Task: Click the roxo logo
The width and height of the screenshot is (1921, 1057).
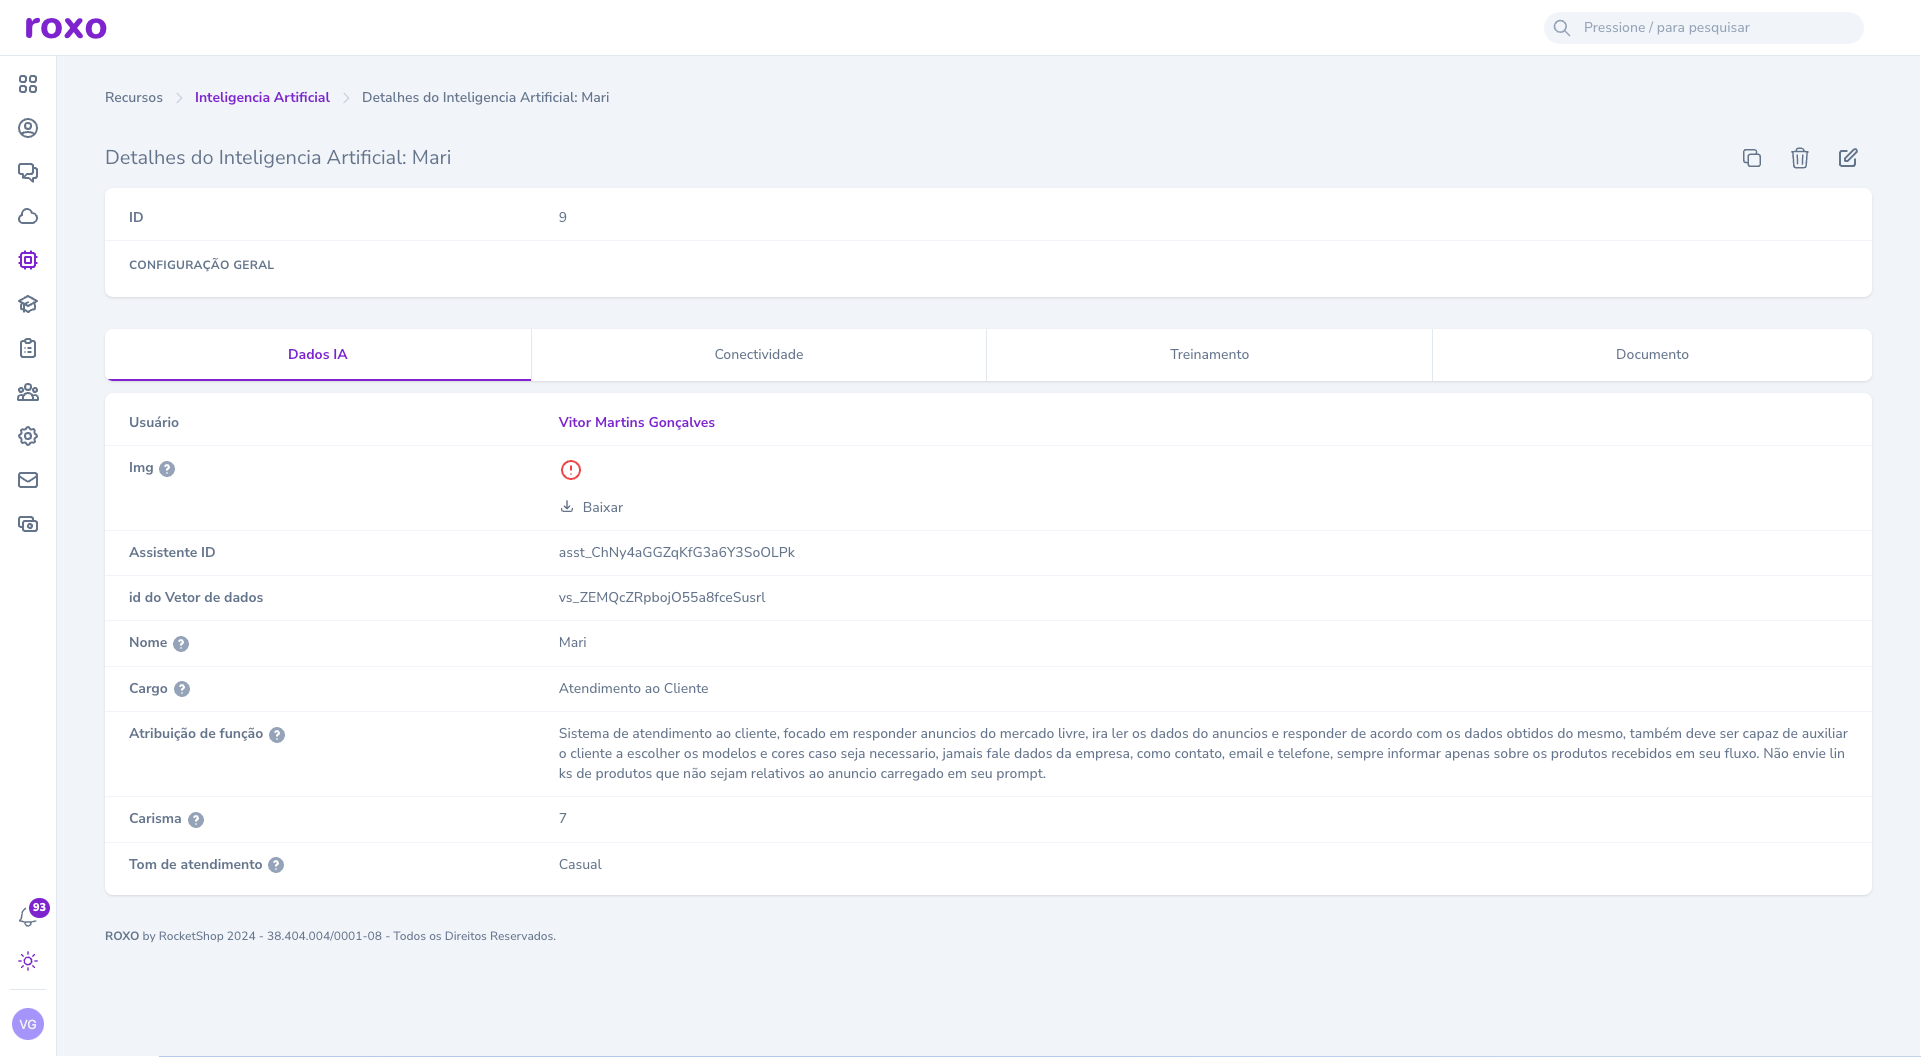Action: [x=66, y=27]
